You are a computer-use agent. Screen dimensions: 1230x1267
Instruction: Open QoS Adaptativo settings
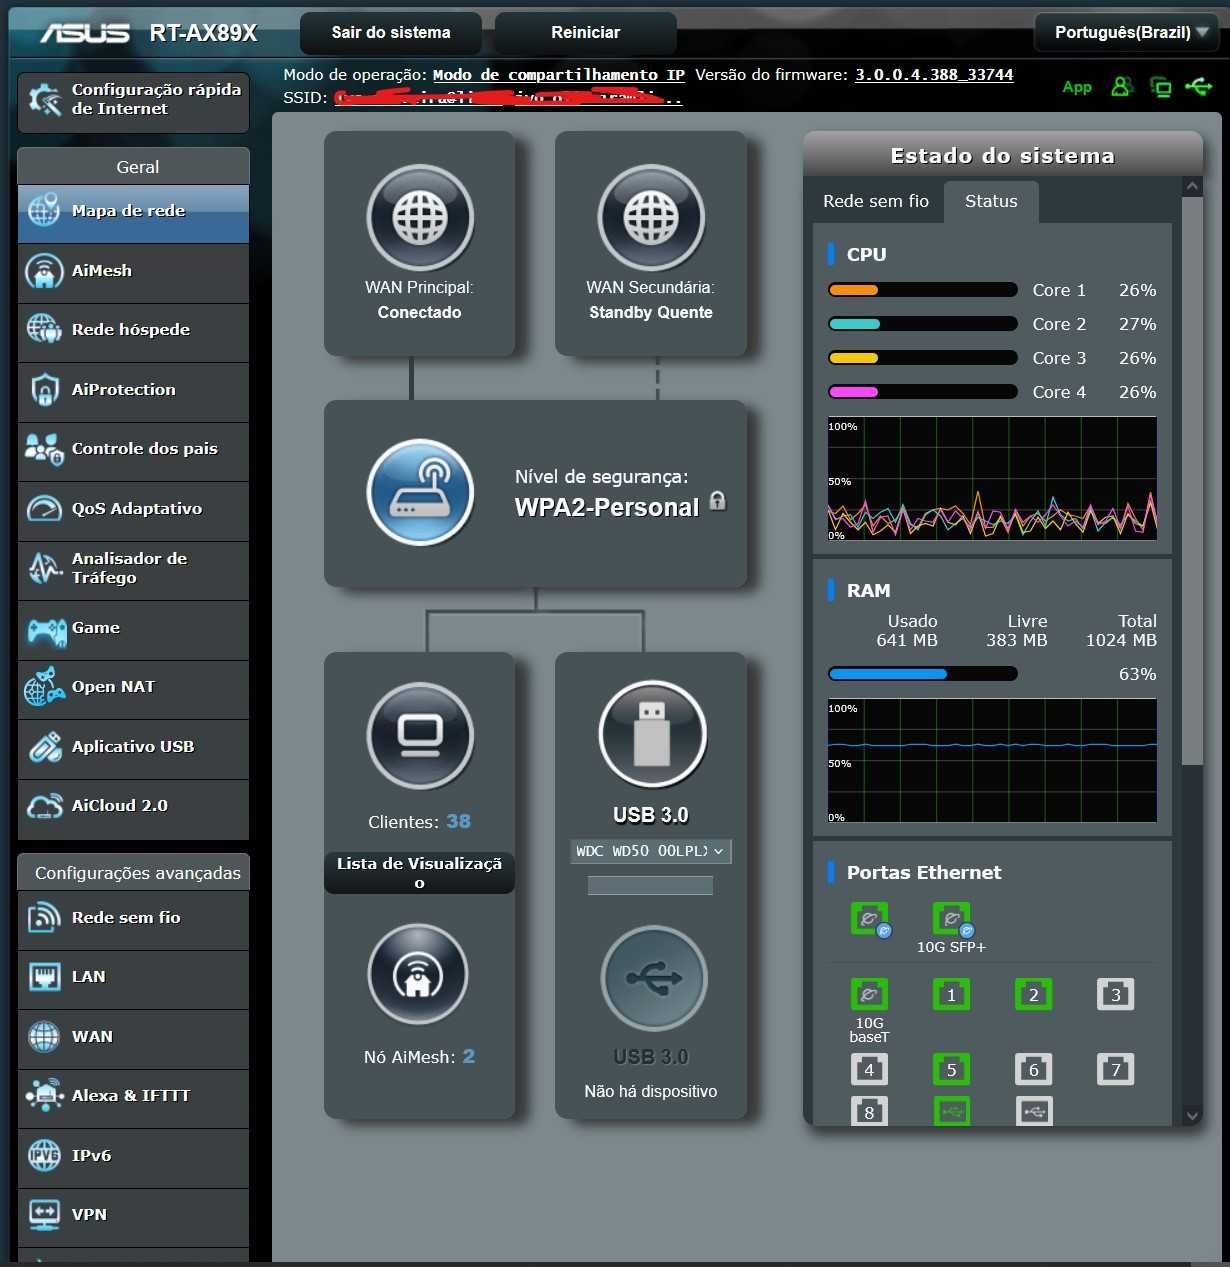tap(133, 510)
